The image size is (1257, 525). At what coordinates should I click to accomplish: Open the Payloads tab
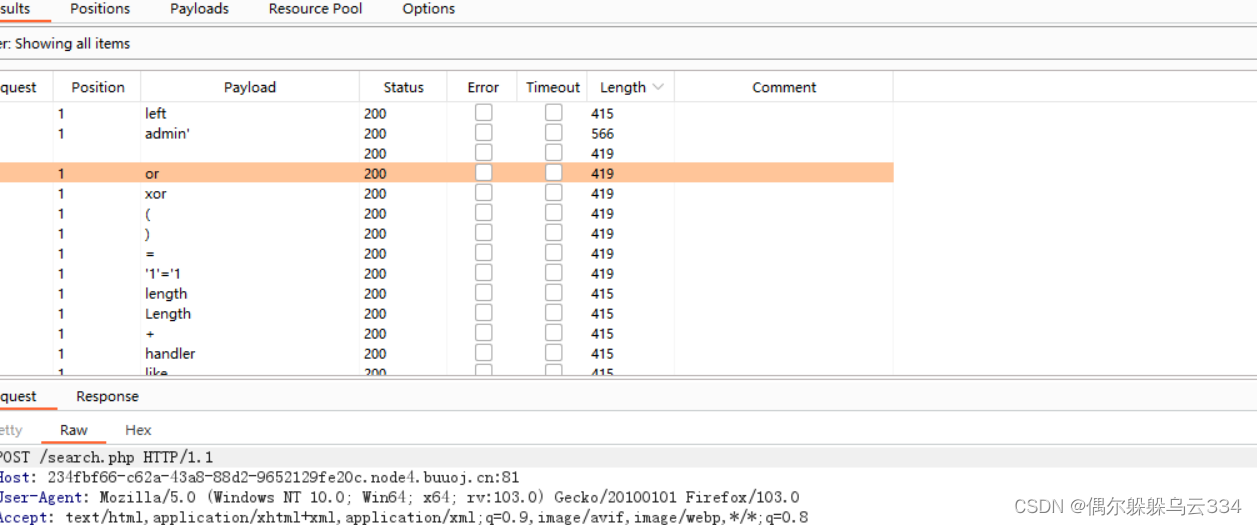point(199,9)
